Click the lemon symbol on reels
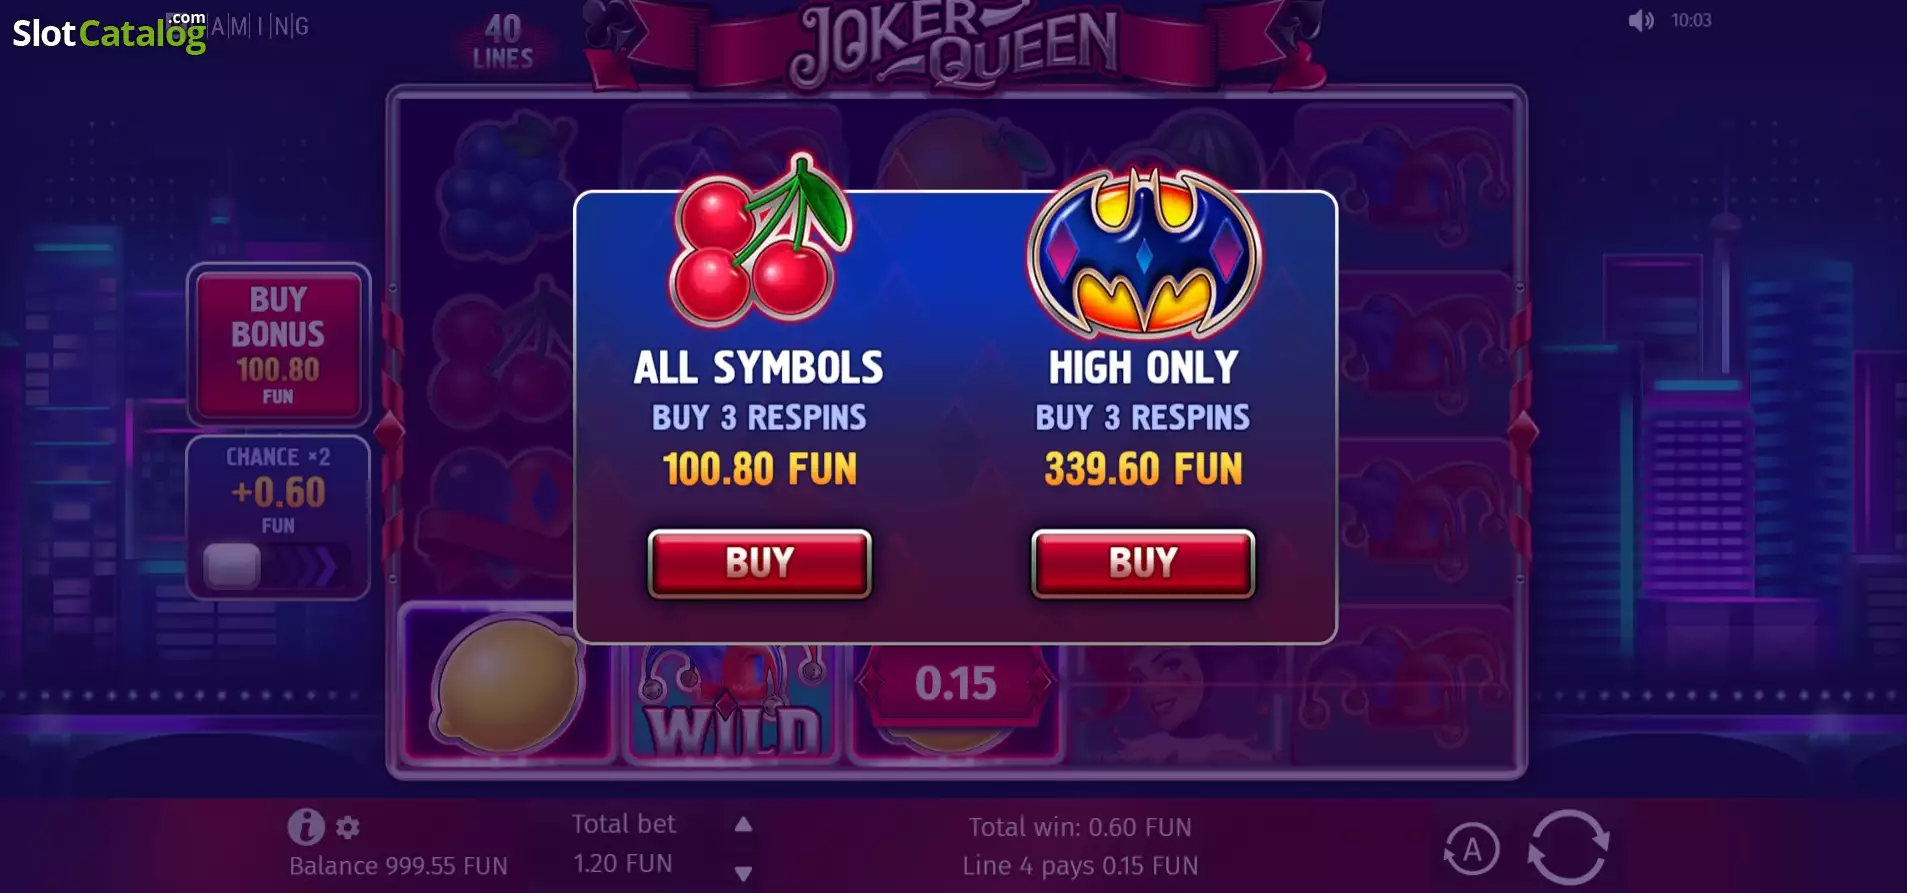1907x893 pixels. tap(507, 686)
